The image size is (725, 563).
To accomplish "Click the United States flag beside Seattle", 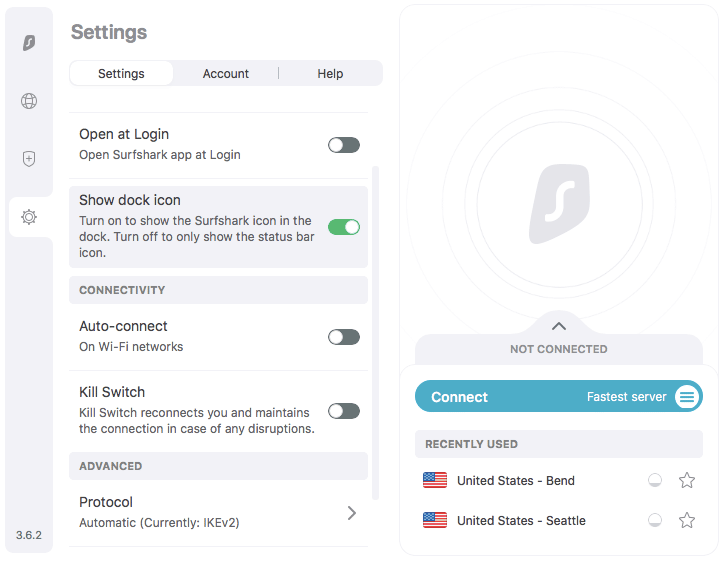I will [435, 520].
